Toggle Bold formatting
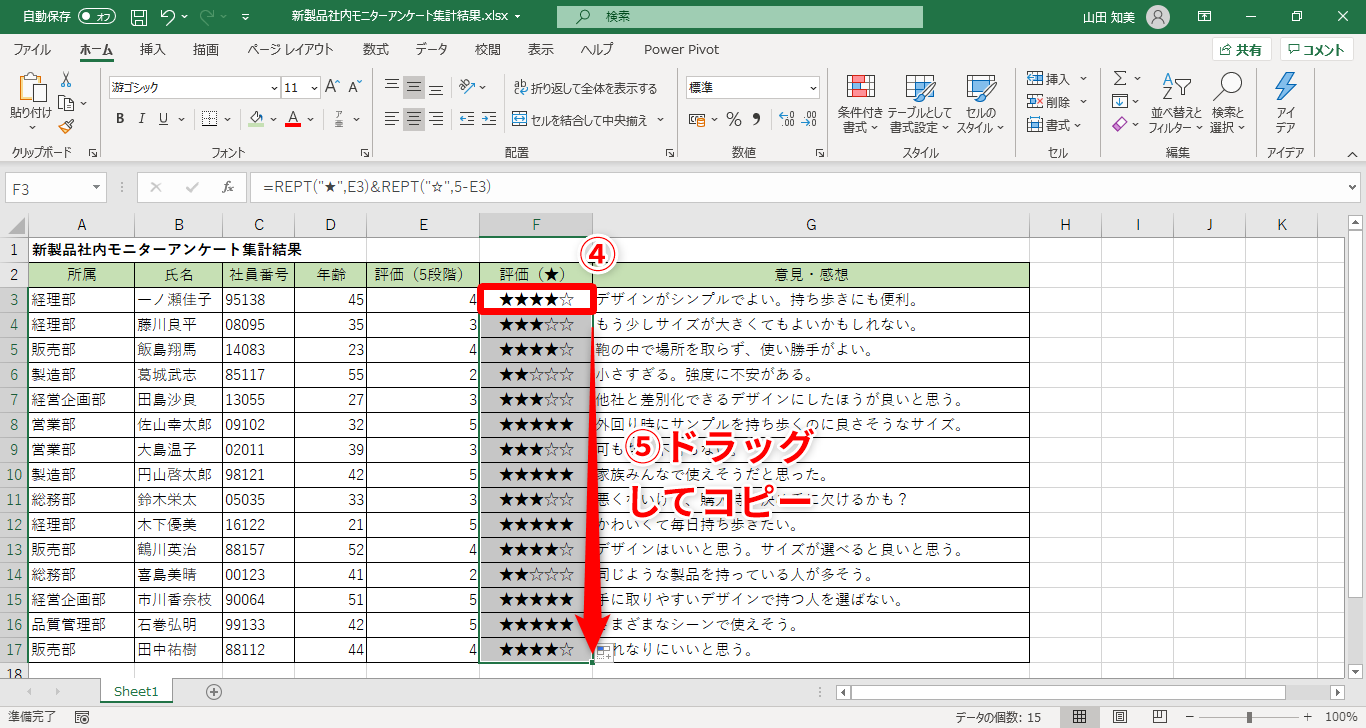 (x=120, y=119)
